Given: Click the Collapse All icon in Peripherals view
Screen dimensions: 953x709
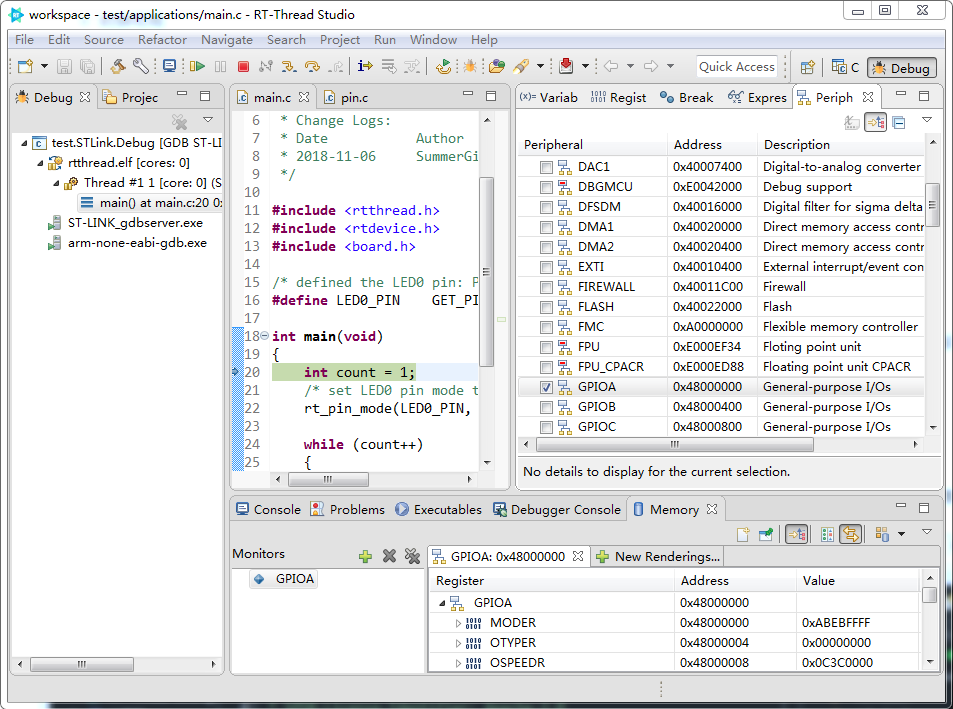Looking at the screenshot, I should coord(899,122).
